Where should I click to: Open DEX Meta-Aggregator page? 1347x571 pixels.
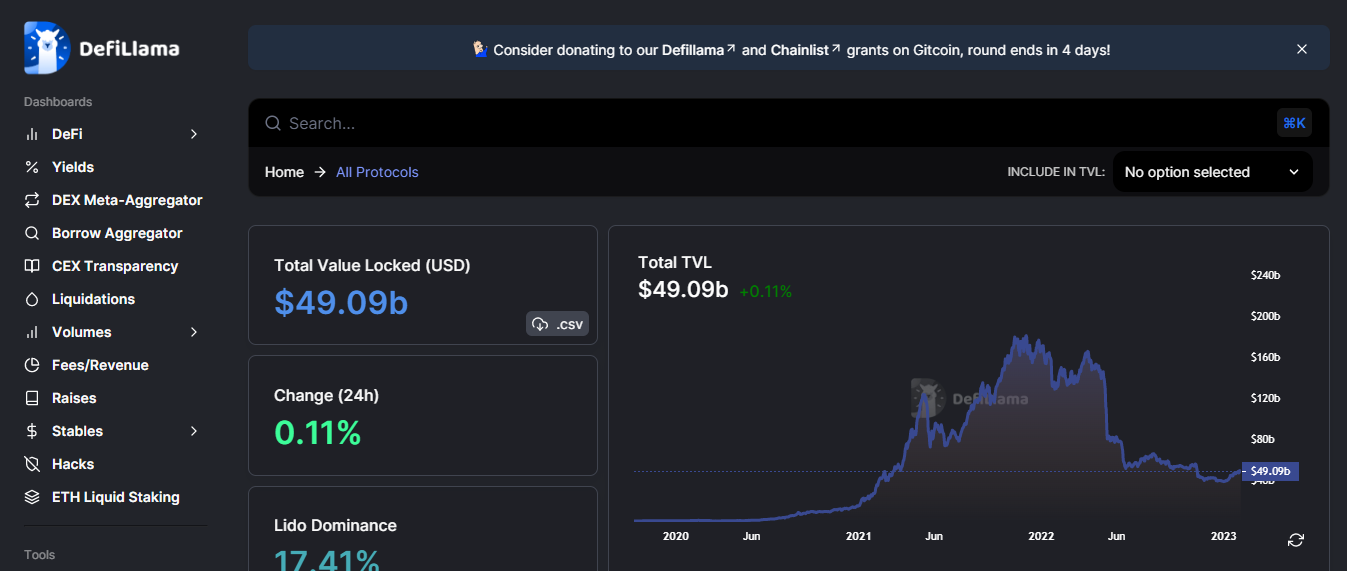tap(127, 200)
